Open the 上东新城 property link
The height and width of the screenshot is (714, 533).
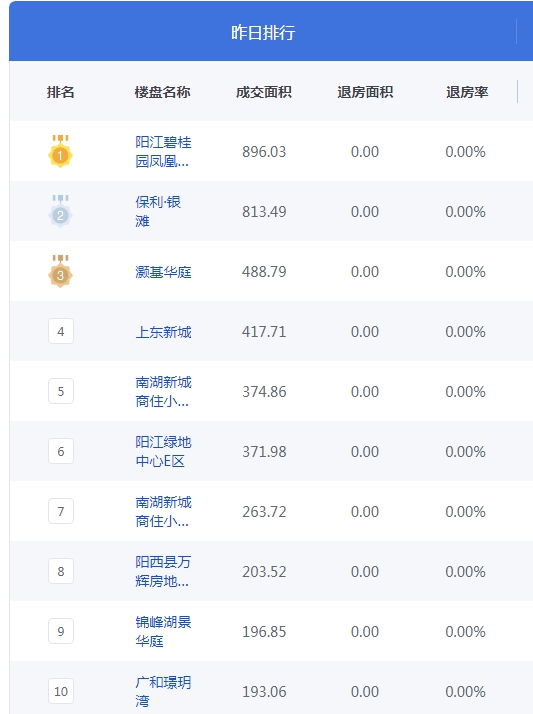point(163,332)
